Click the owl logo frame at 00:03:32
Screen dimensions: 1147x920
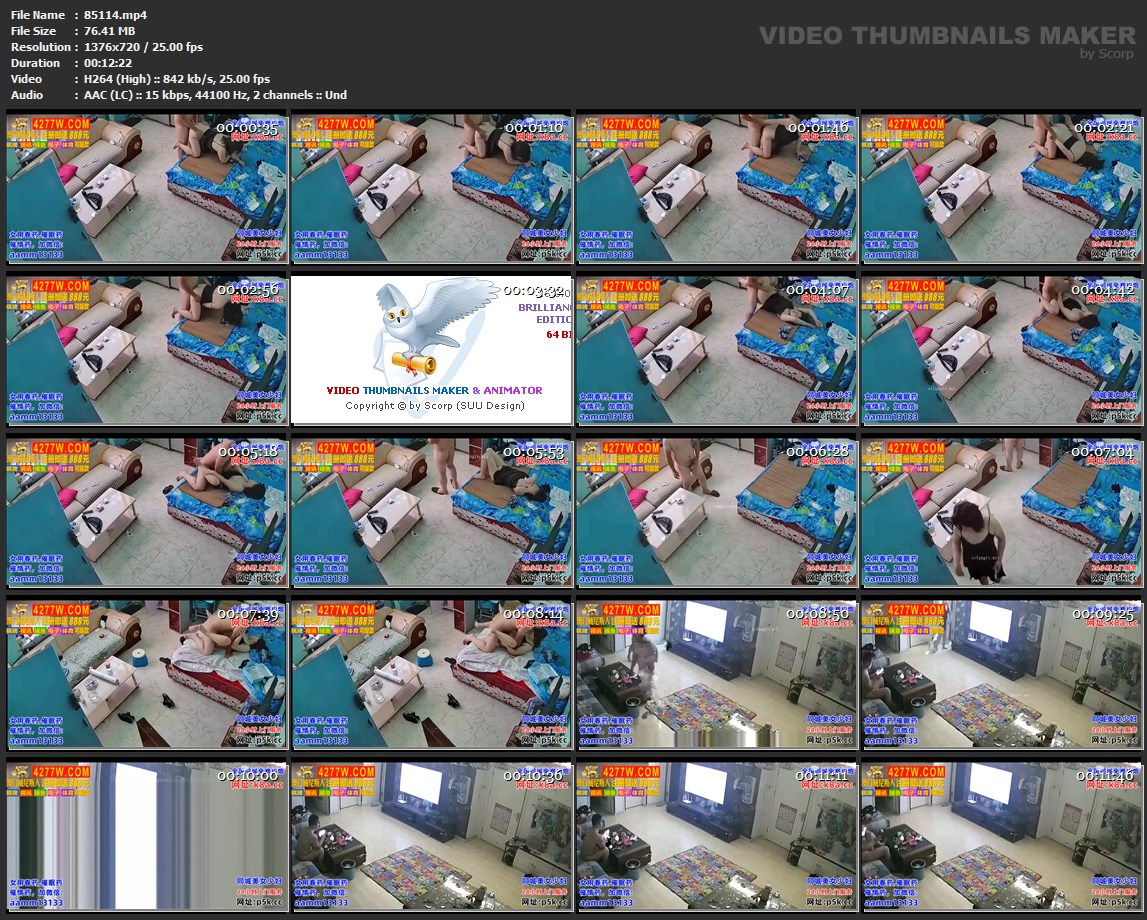(x=432, y=350)
